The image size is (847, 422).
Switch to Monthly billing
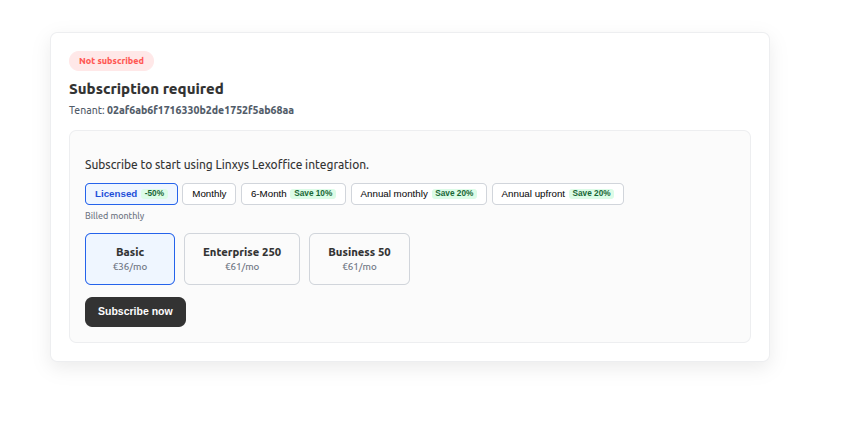click(209, 194)
